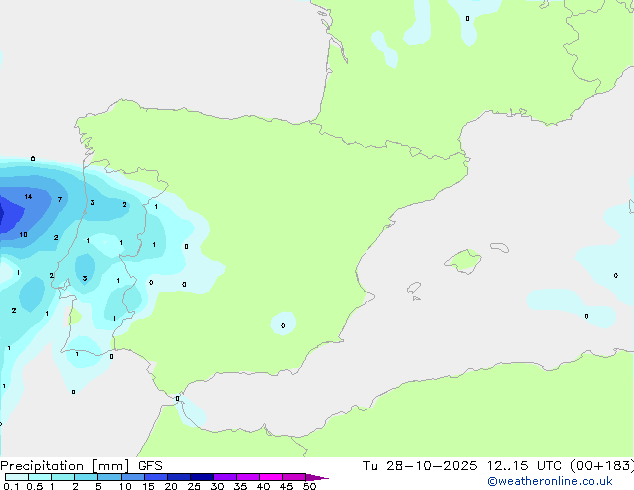Click the legend scale label '25'
Screen dimensions: 634x490
pyautogui.click(x=194, y=486)
